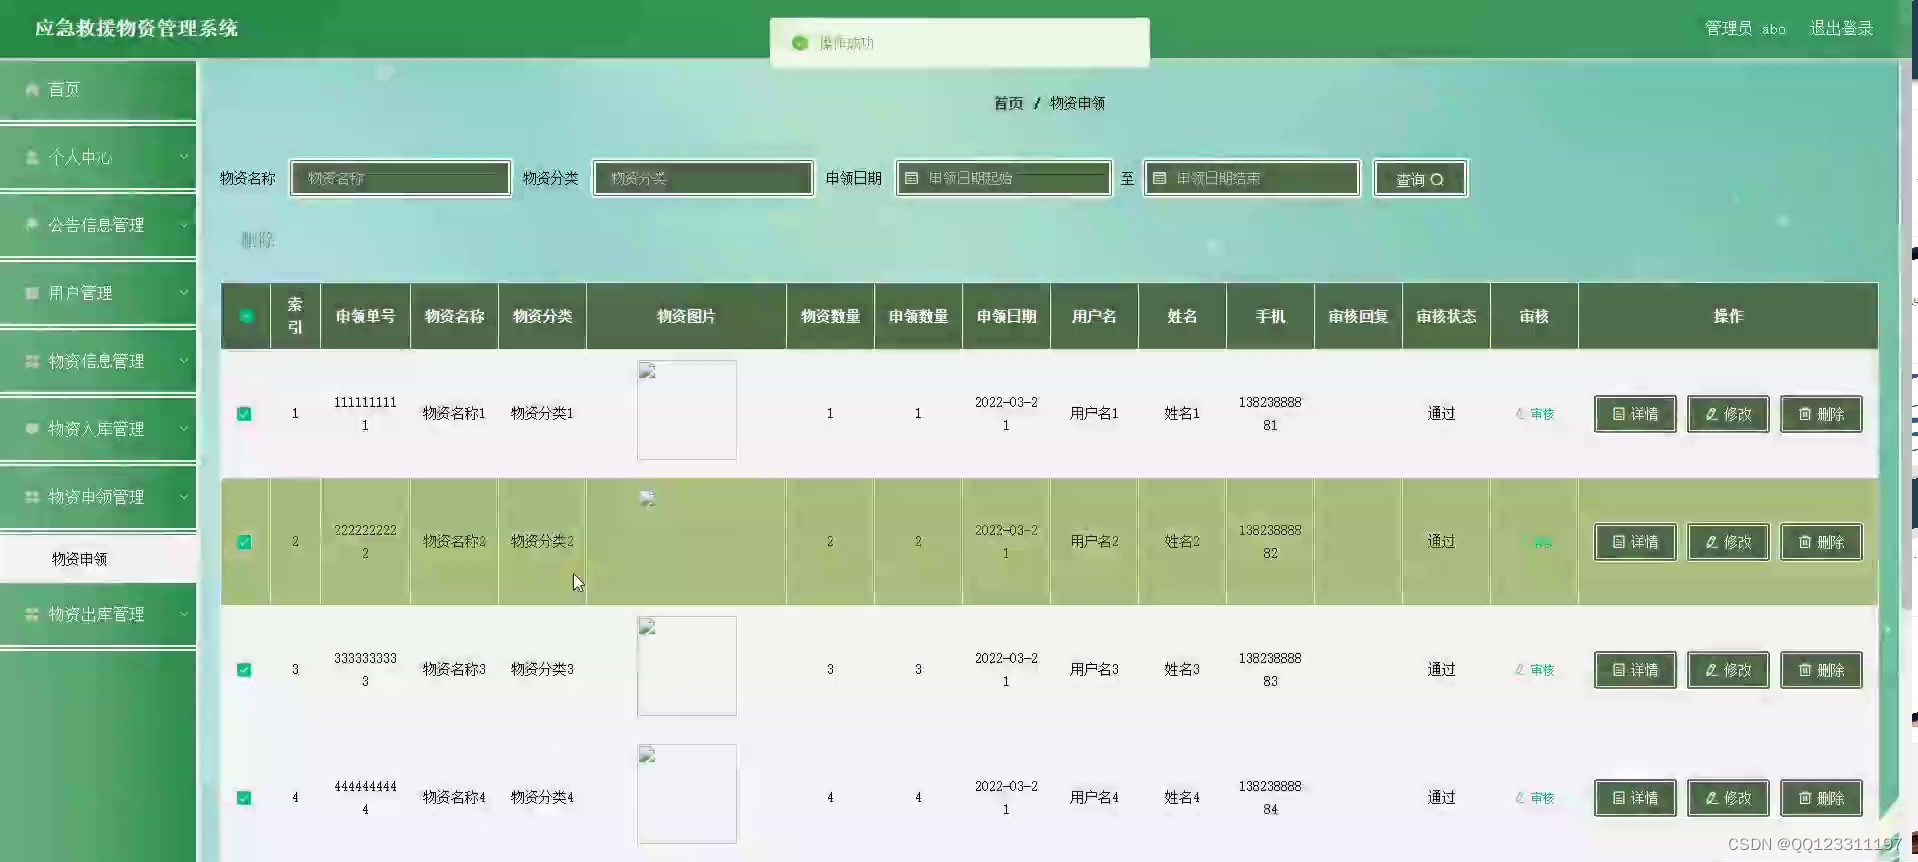Image resolution: width=1918 pixels, height=862 pixels.
Task: Open 详情 for row 物资名称2
Action: 1635,542
